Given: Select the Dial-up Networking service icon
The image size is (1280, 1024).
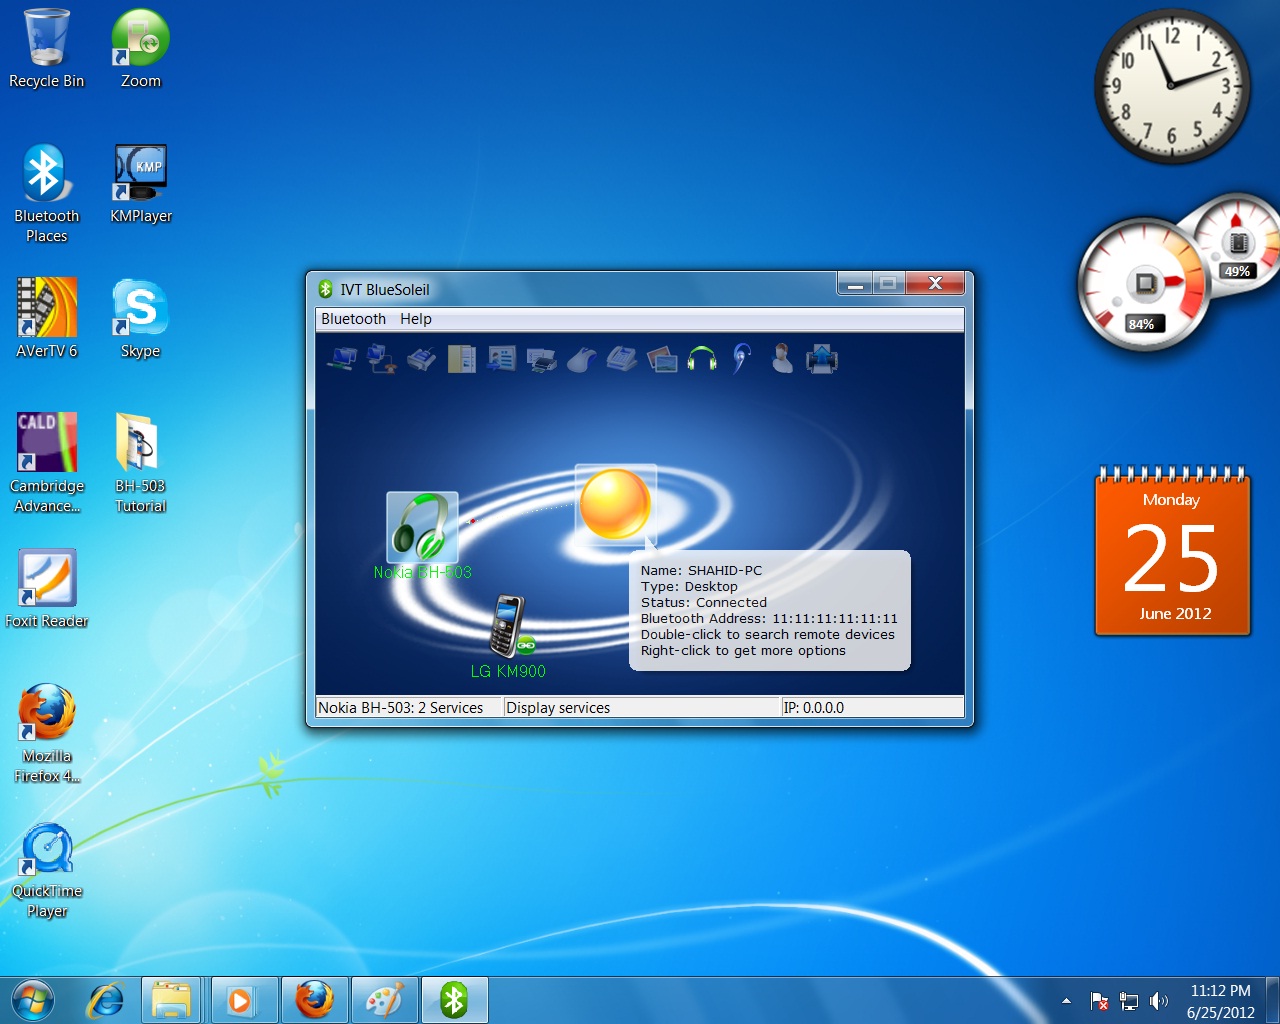Looking at the screenshot, I should coord(382,358).
